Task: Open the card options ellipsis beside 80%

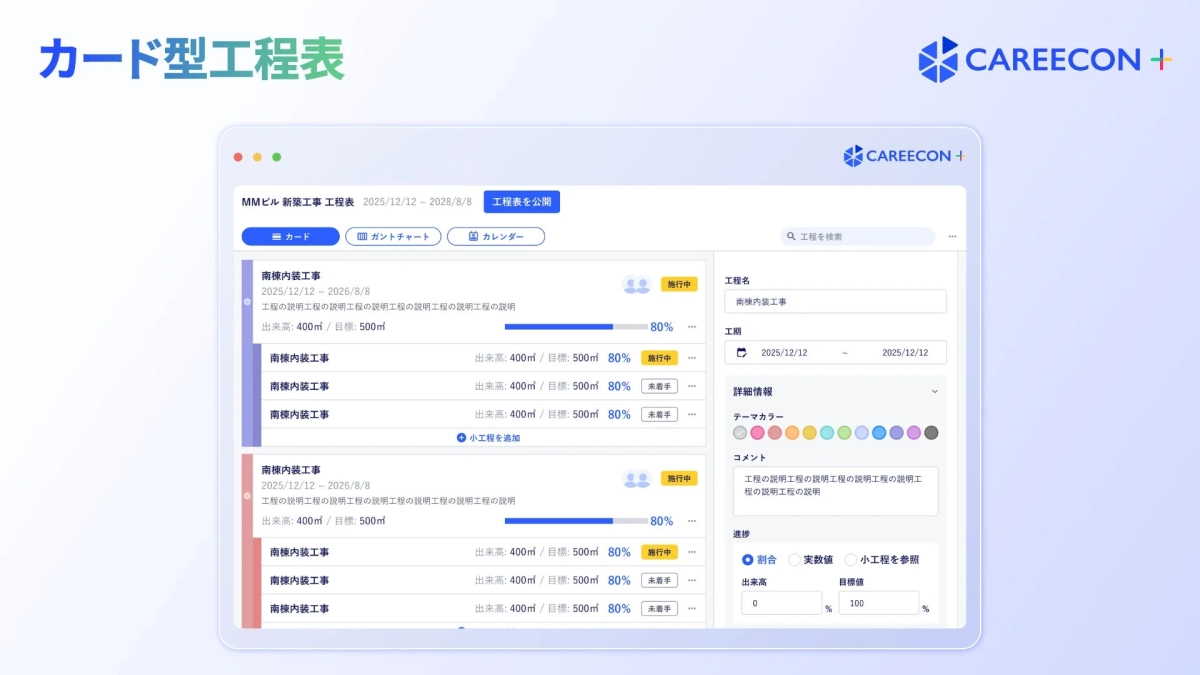Action: click(x=692, y=327)
